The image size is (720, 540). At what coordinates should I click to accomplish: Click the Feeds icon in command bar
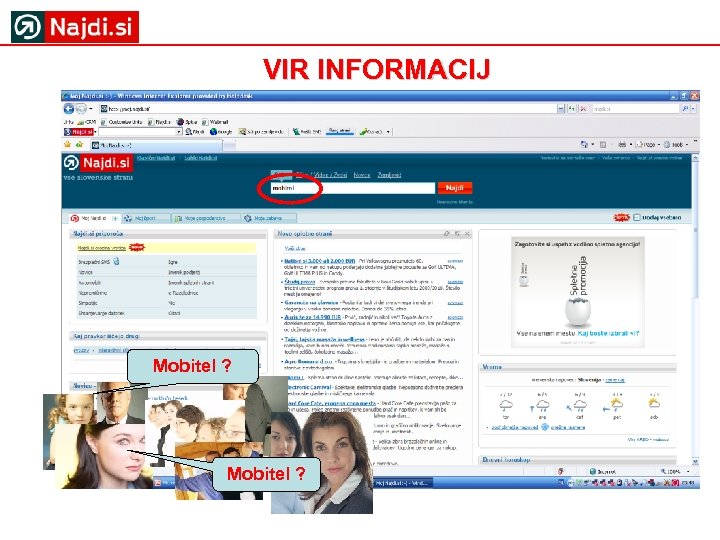[603, 145]
